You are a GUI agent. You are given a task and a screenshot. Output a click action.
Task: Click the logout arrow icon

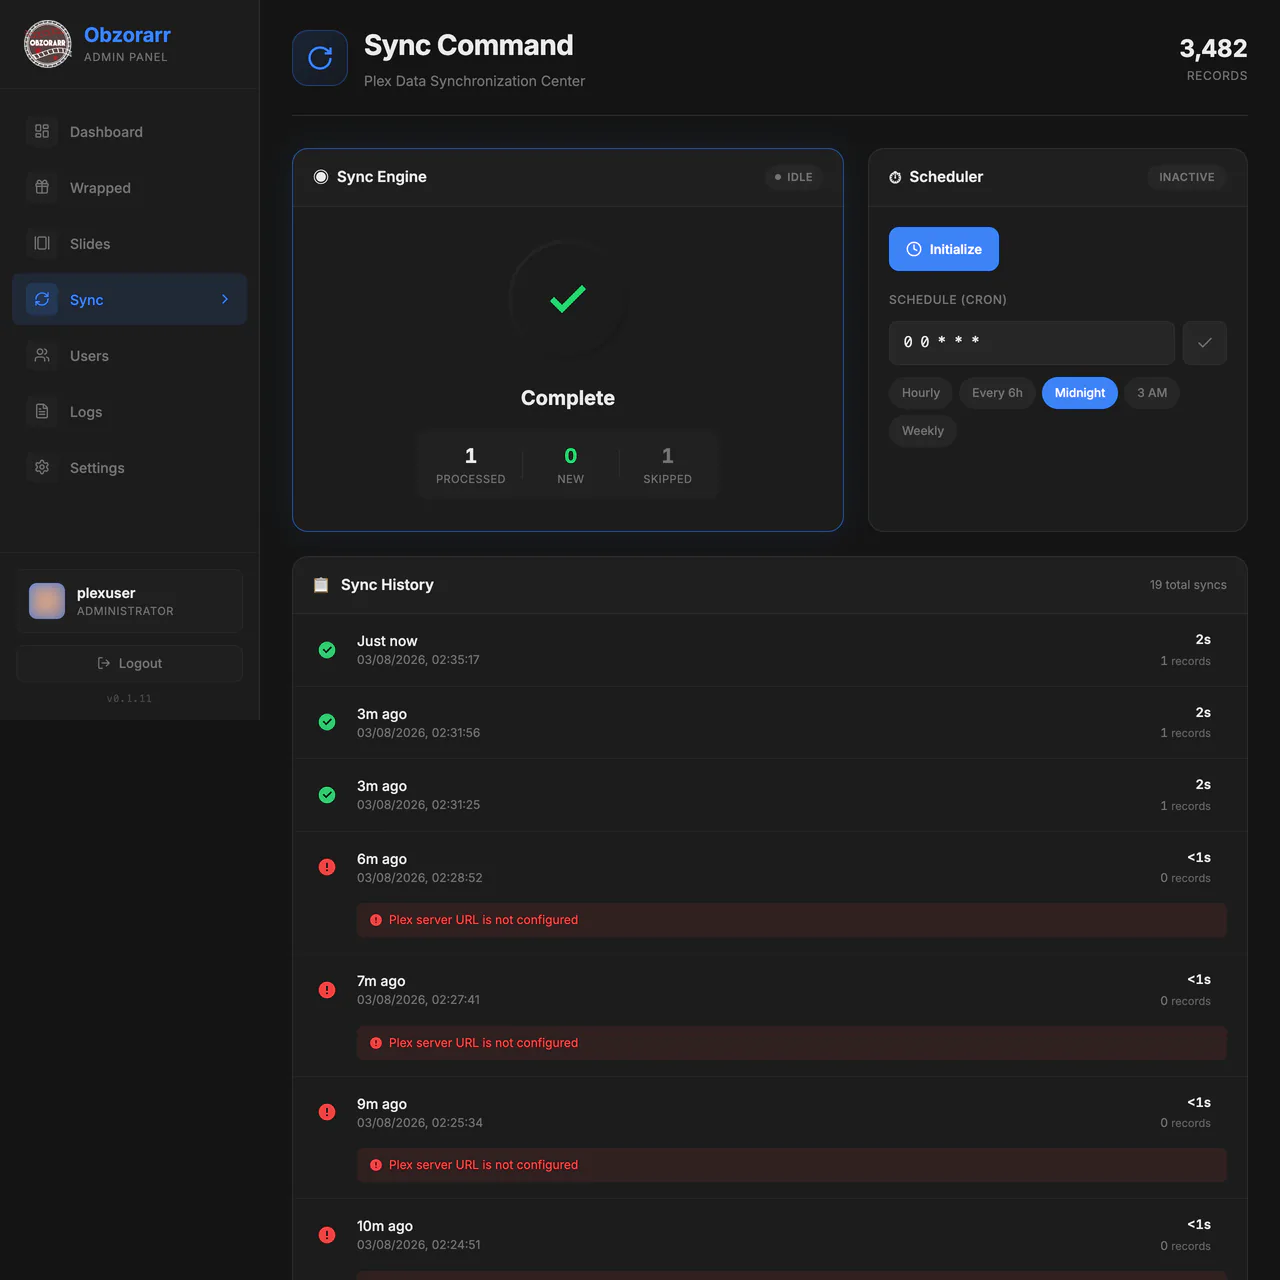(104, 663)
